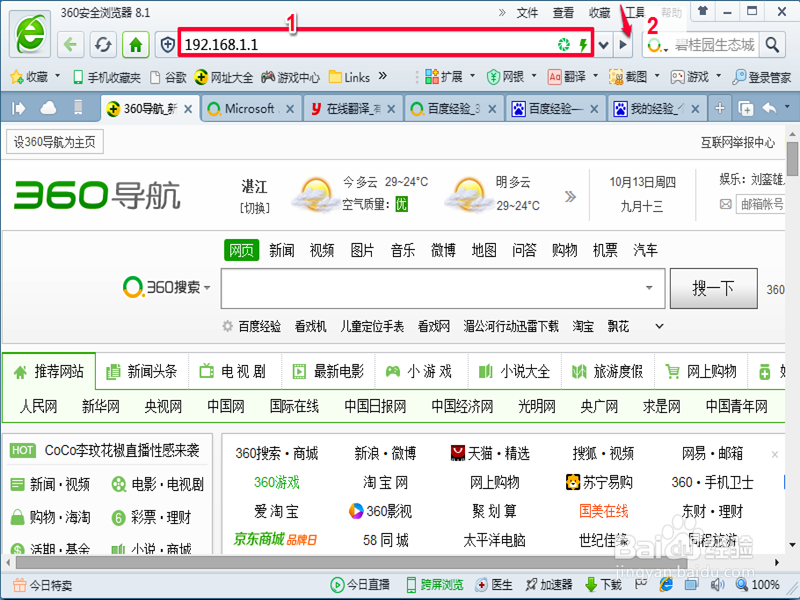Viewport: 800px width, 600px height.
Task: Click the cloud icon in tab bar
Action: 48,108
